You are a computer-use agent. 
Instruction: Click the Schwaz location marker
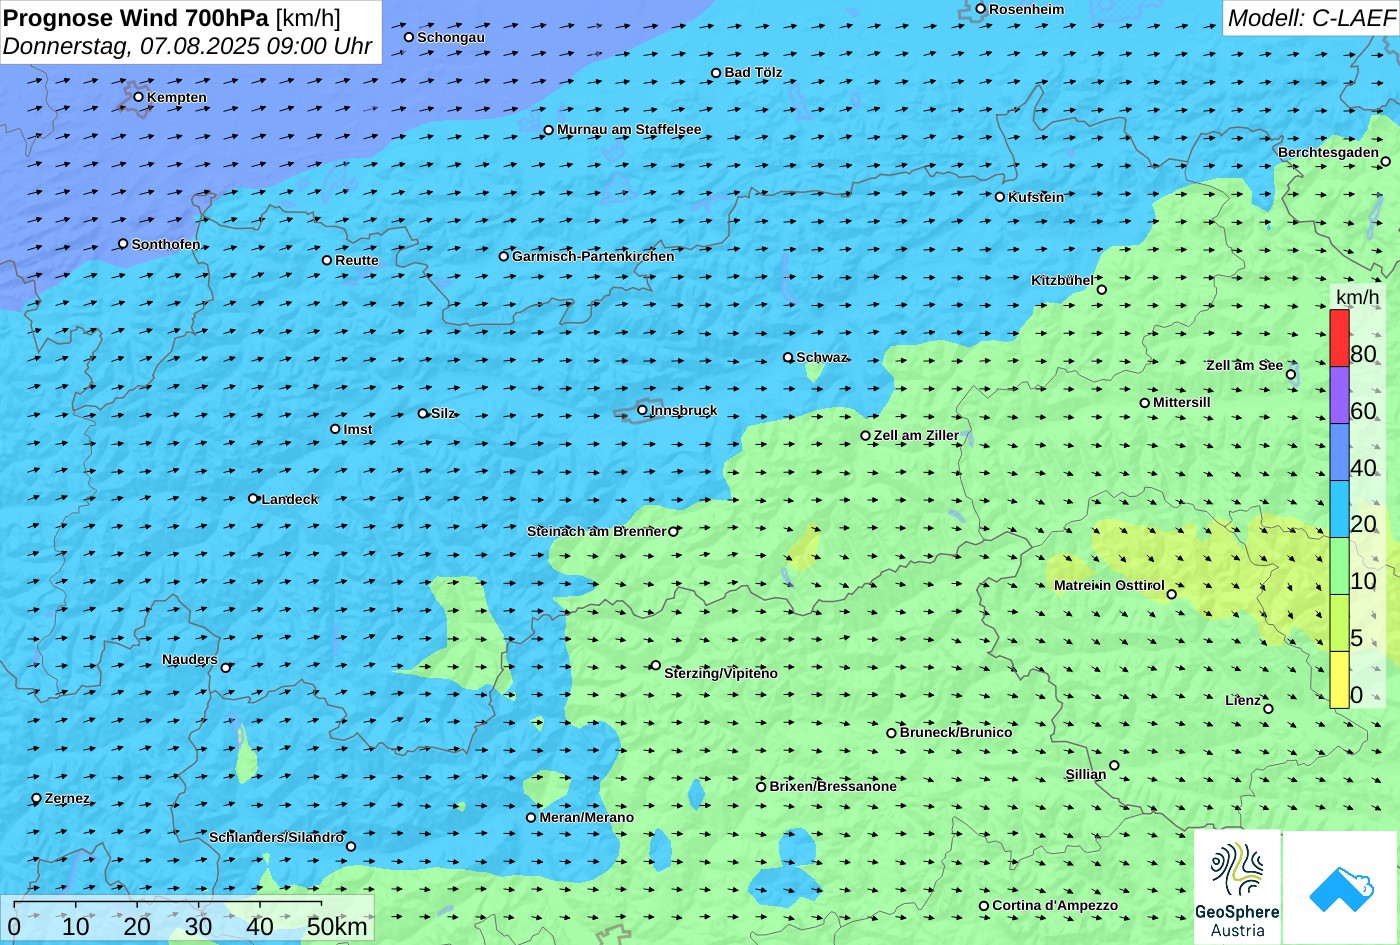point(788,357)
